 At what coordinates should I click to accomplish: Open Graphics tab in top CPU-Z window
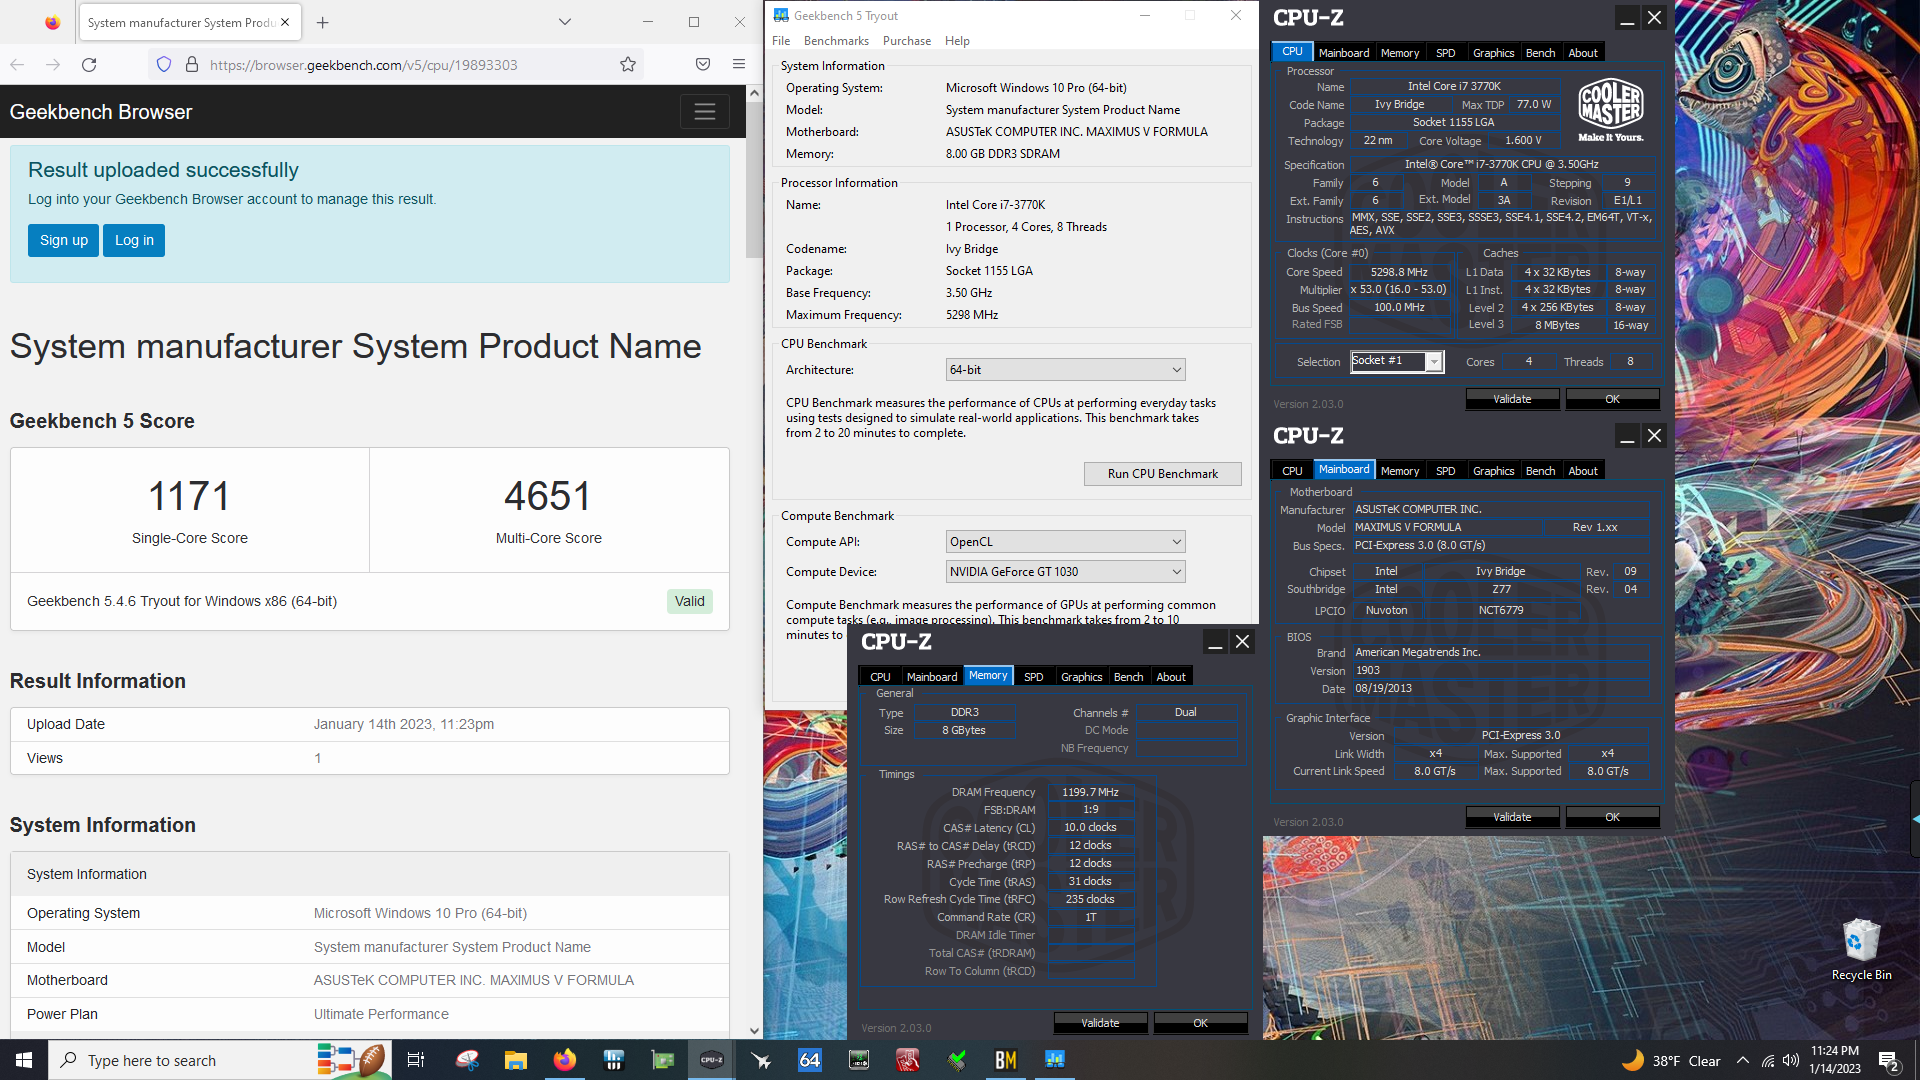tap(1493, 53)
